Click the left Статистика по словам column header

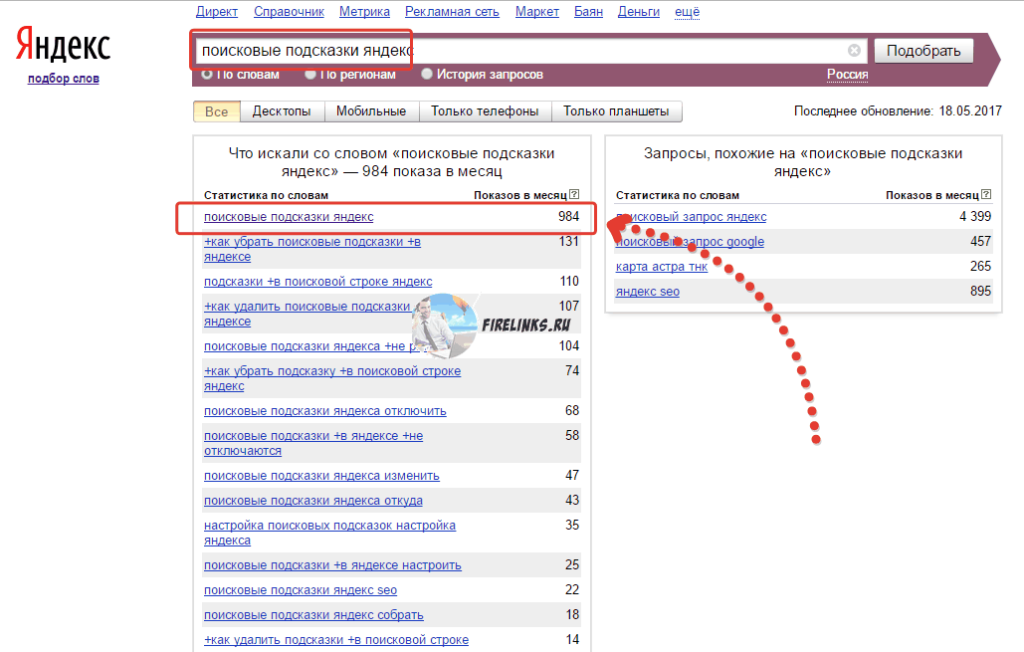(x=266, y=195)
